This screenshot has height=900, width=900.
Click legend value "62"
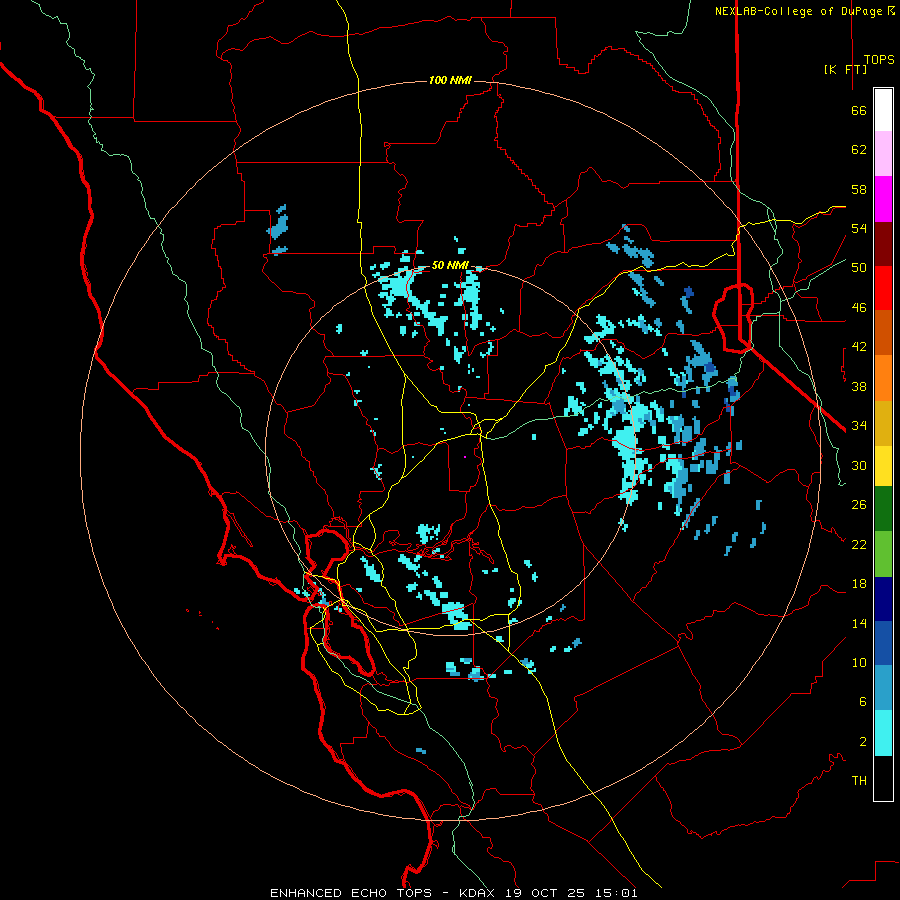859,150
